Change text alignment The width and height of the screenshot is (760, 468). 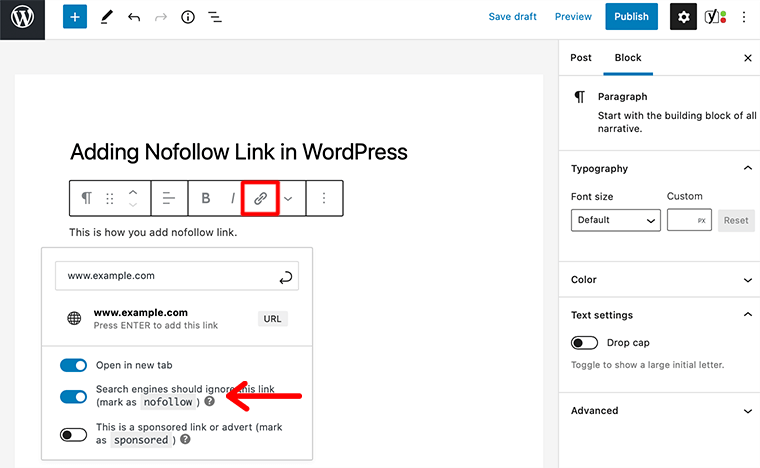pyautogui.click(x=169, y=198)
